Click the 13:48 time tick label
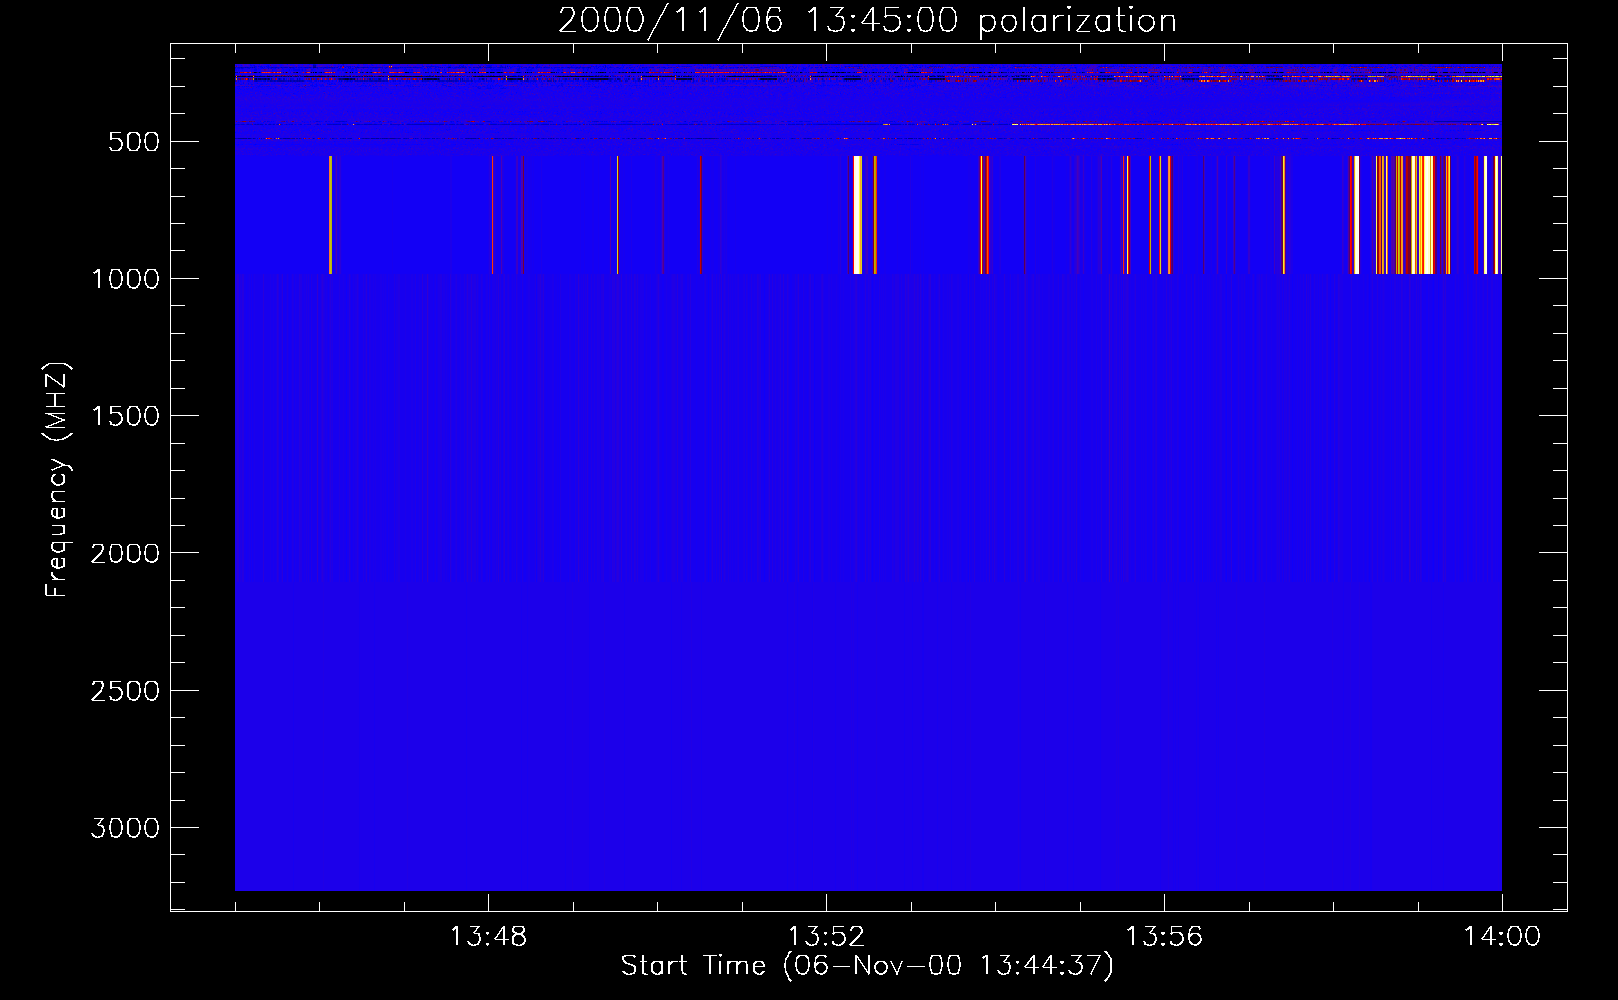 tap(488, 937)
